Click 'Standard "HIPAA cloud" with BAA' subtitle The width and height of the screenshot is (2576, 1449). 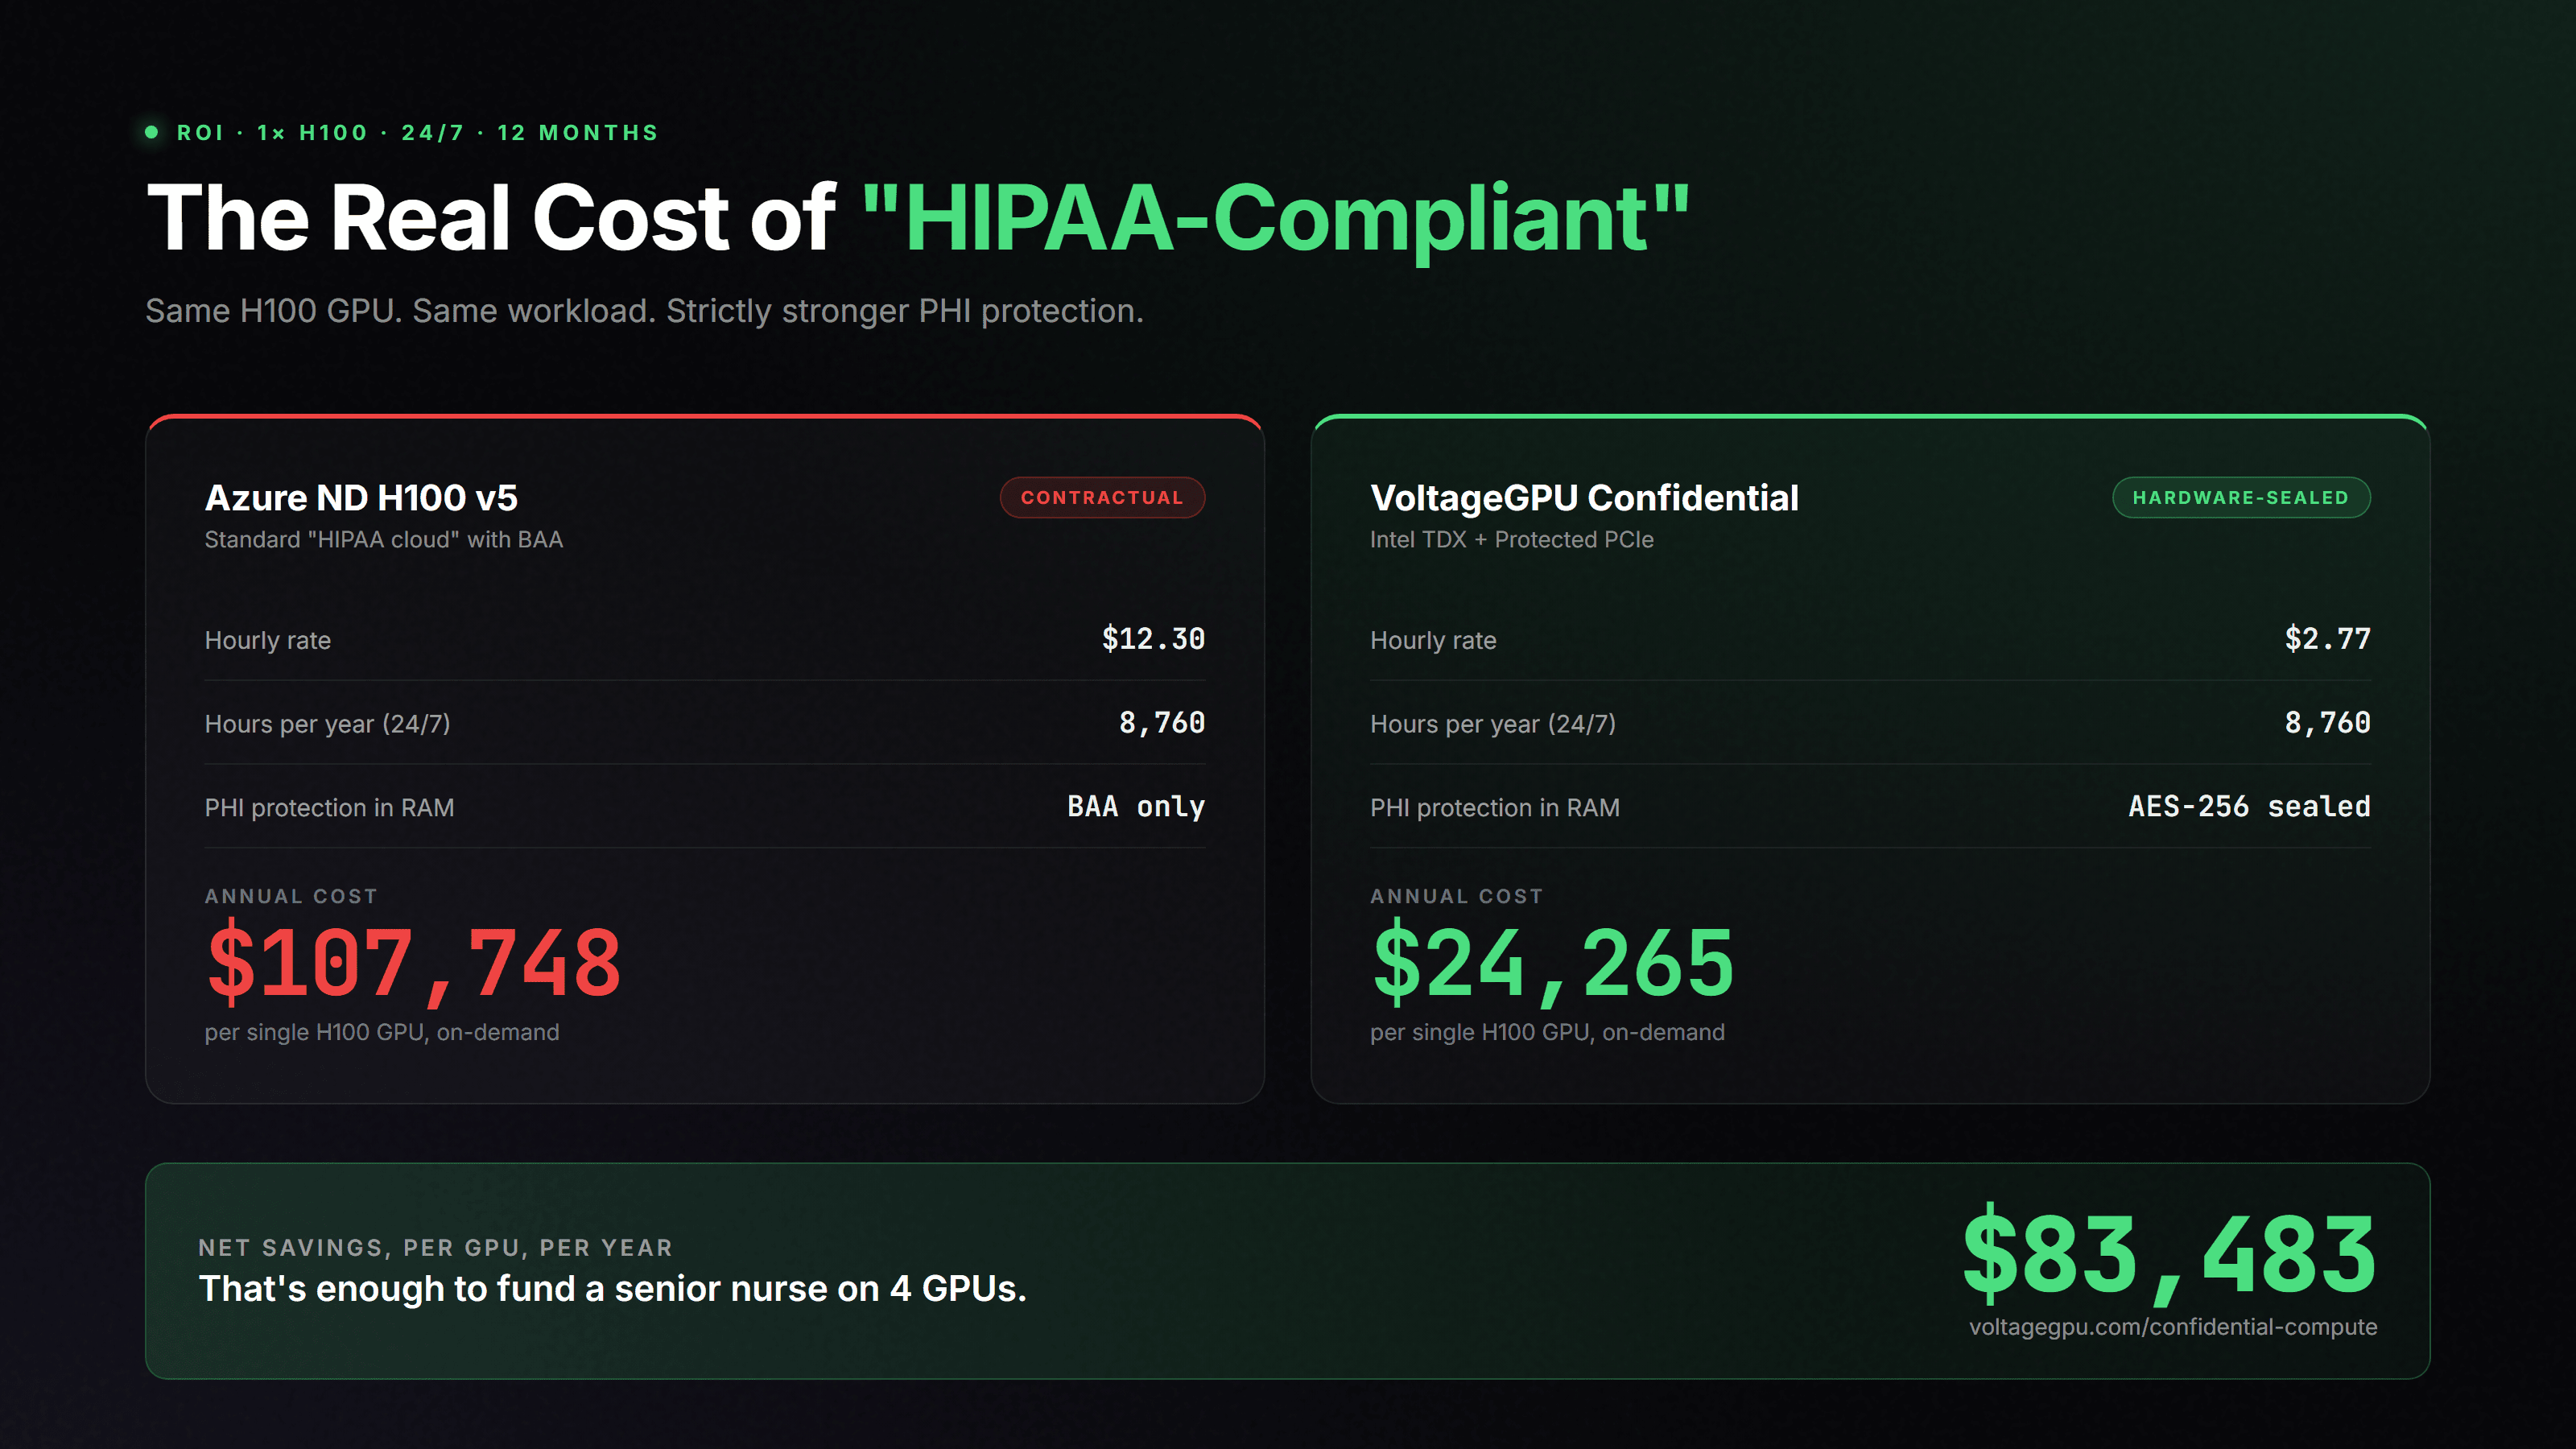point(384,540)
